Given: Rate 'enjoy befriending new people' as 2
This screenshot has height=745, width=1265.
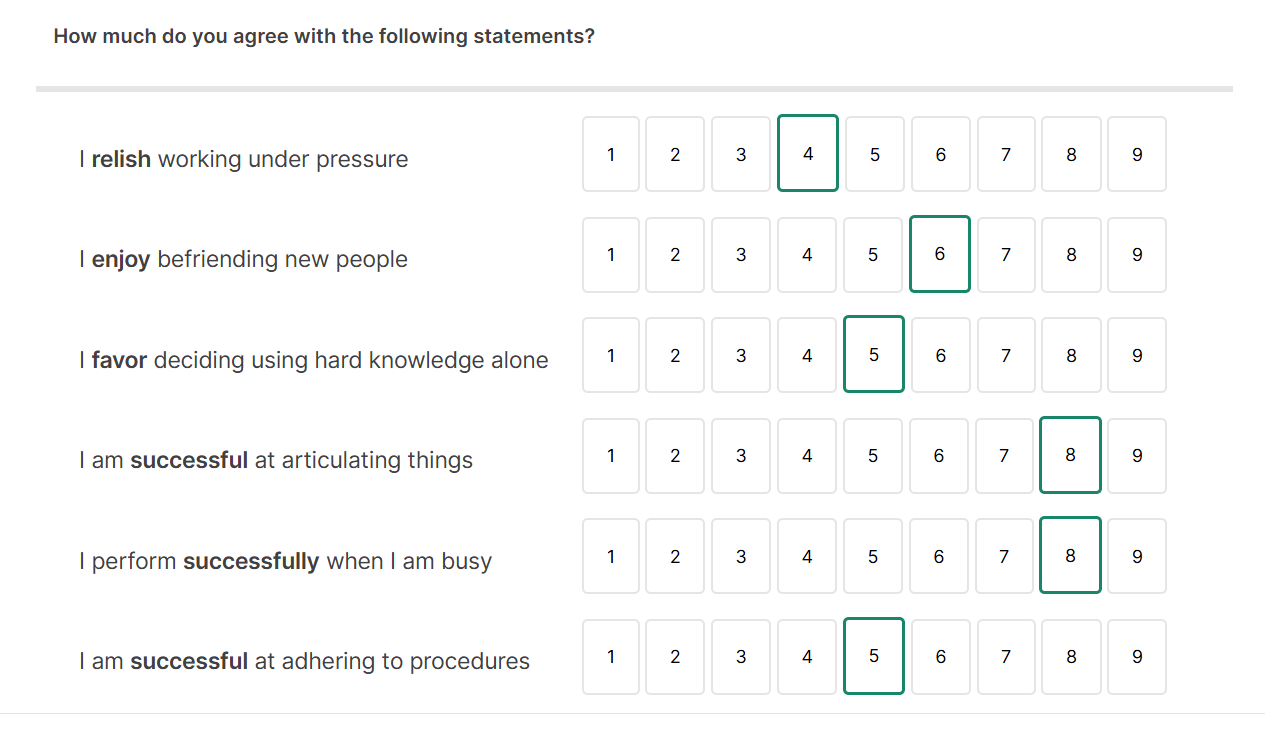Looking at the screenshot, I should (x=675, y=255).
